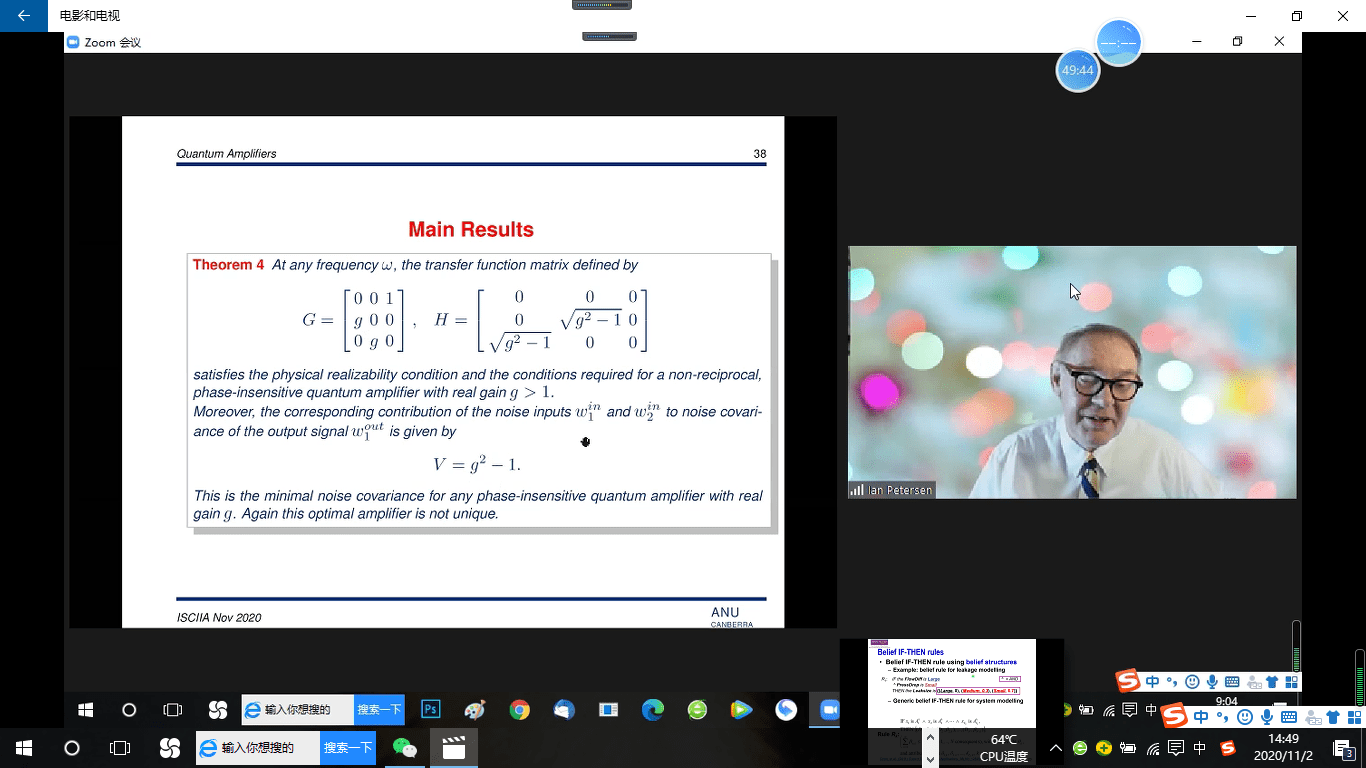Click the back arrow in Movies & TV

point(24,16)
